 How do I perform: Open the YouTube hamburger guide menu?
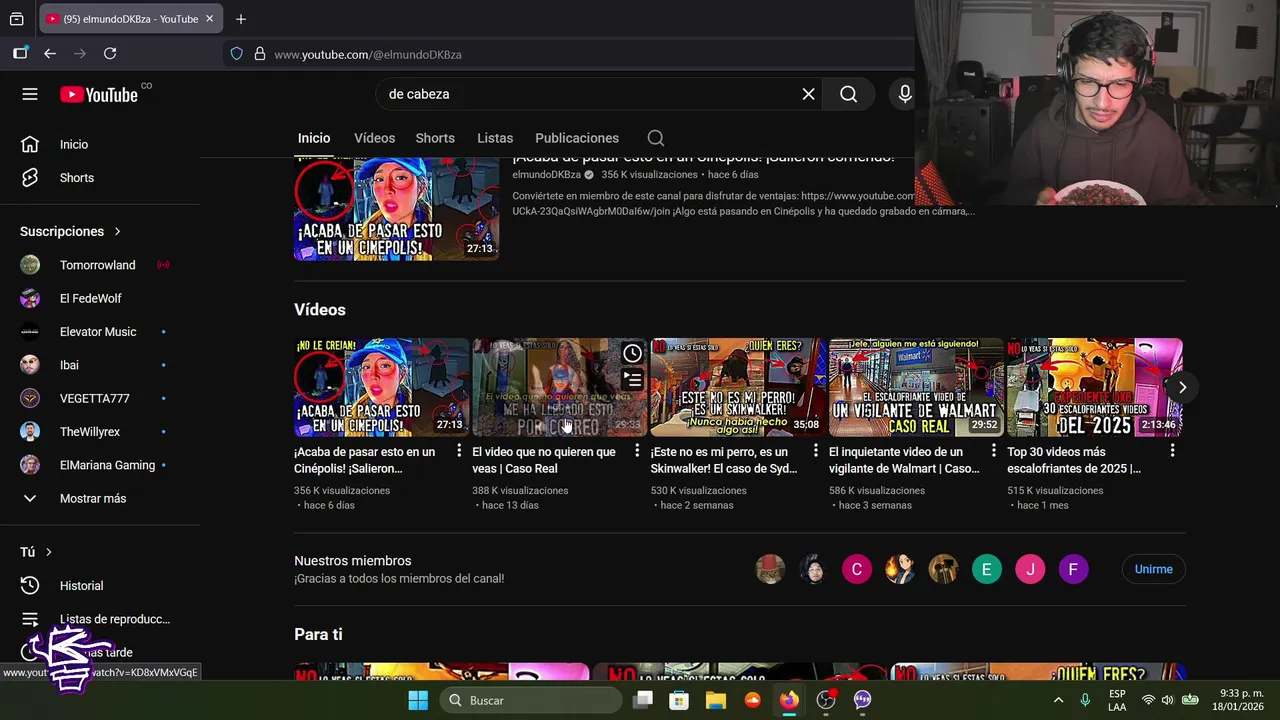[x=30, y=94]
